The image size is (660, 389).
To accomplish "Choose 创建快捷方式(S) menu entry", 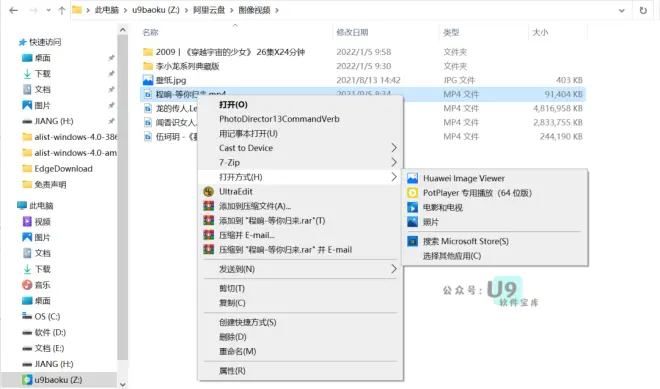I will click(x=248, y=322).
